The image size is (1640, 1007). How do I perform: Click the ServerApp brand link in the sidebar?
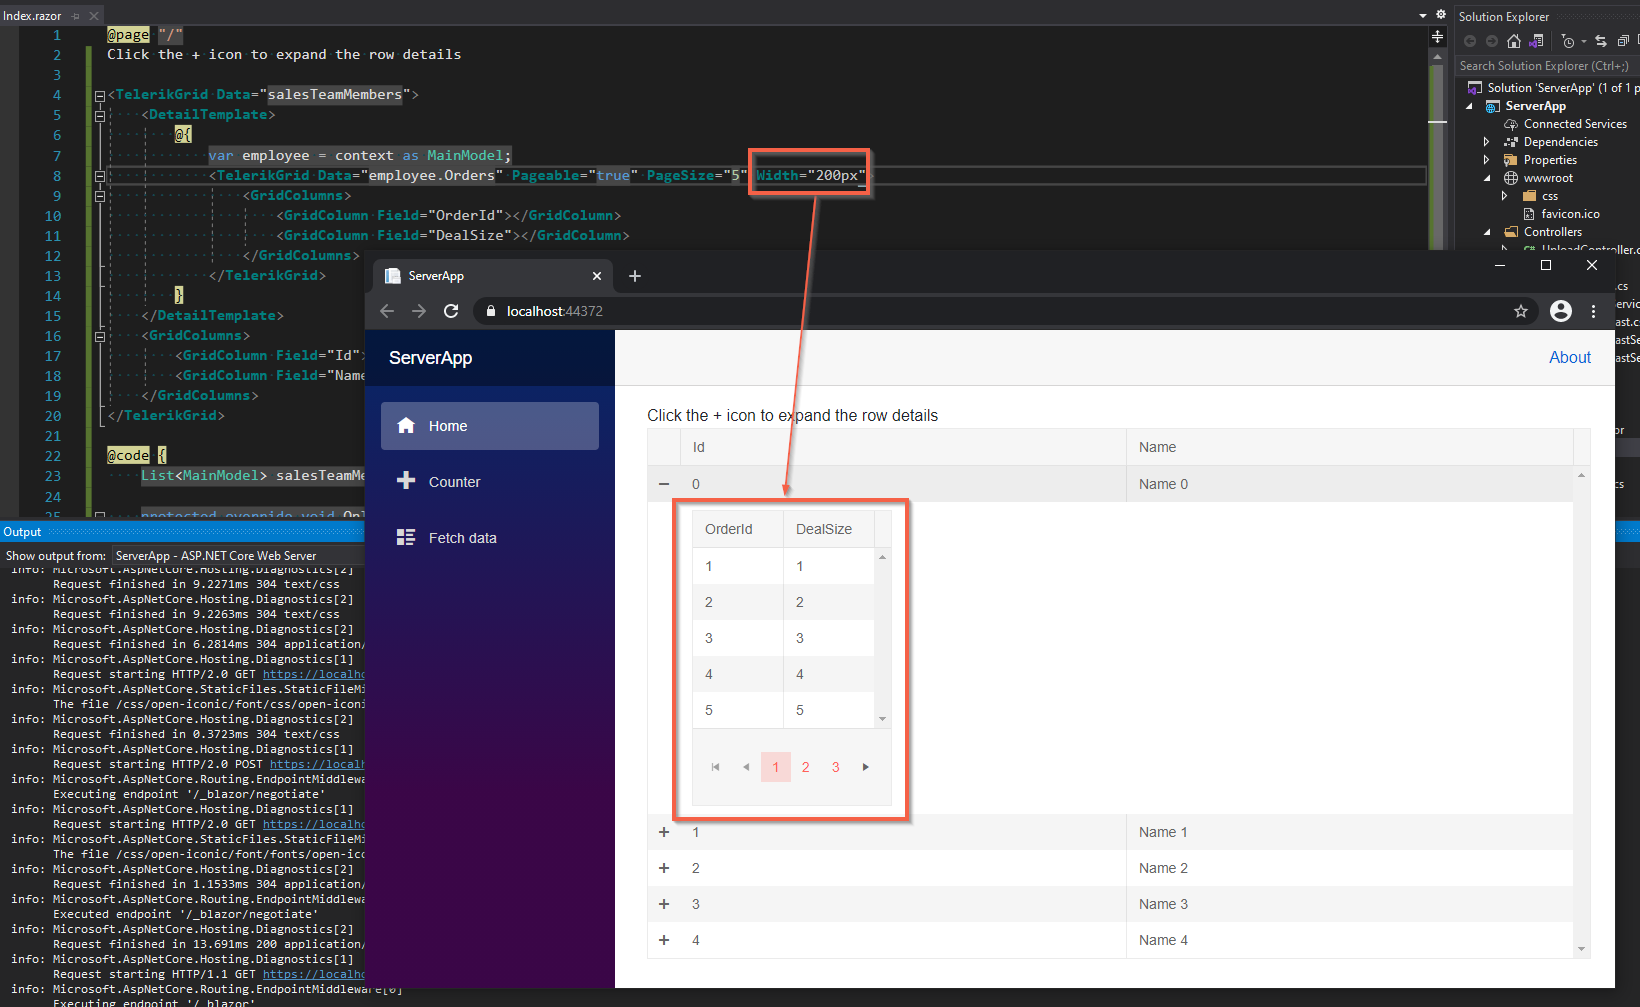click(x=430, y=358)
